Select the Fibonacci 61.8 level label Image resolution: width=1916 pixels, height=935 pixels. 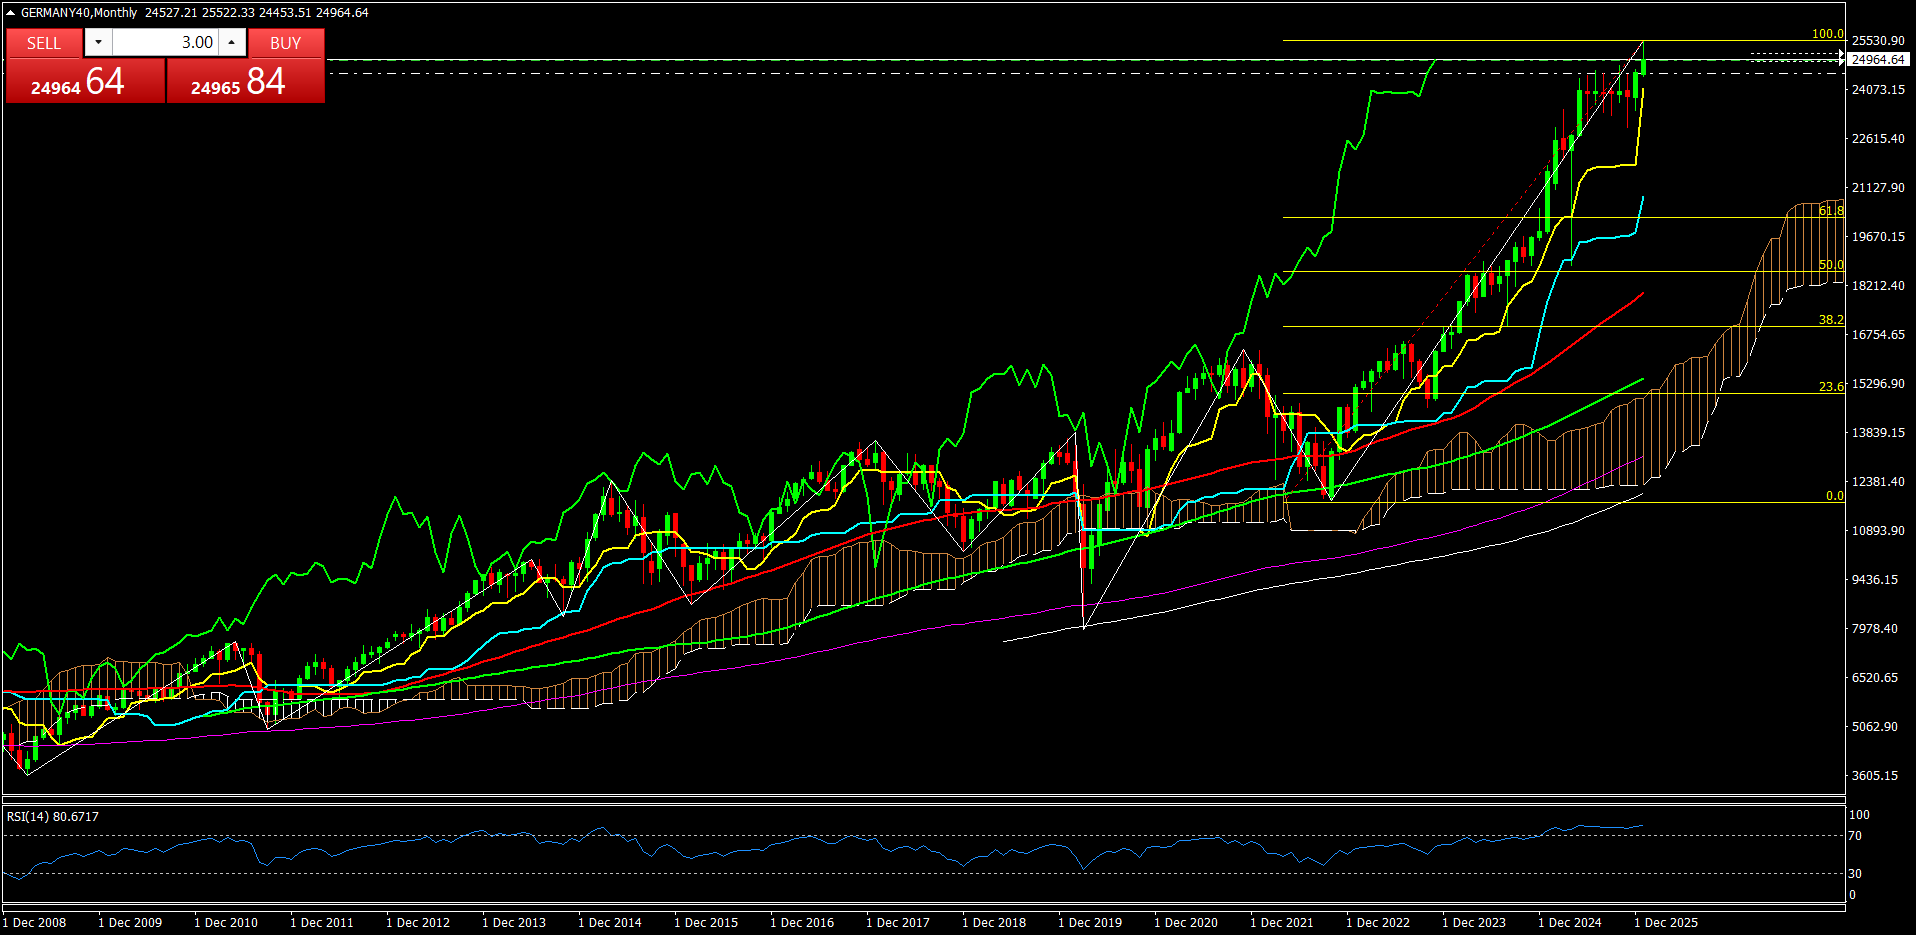coord(1831,211)
